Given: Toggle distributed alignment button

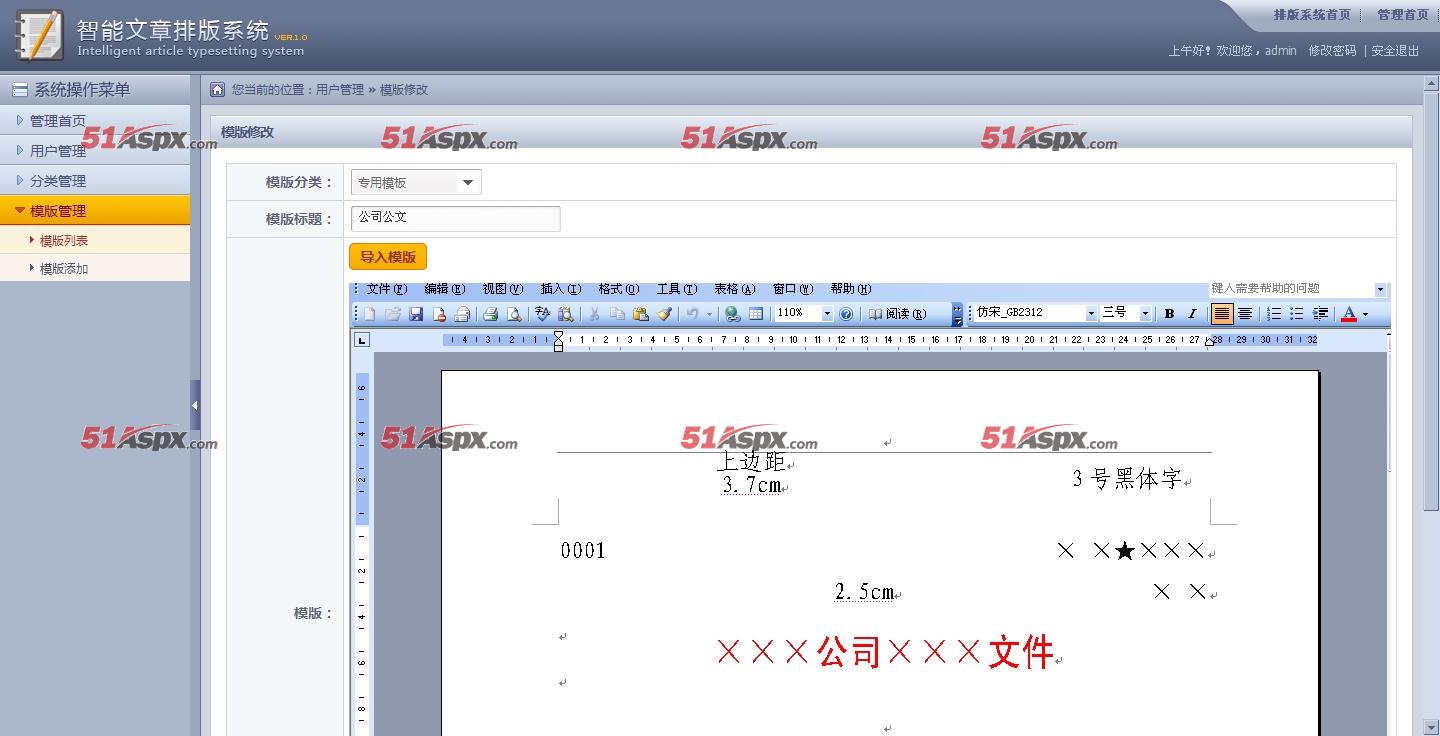Looking at the screenshot, I should click(1245, 314).
